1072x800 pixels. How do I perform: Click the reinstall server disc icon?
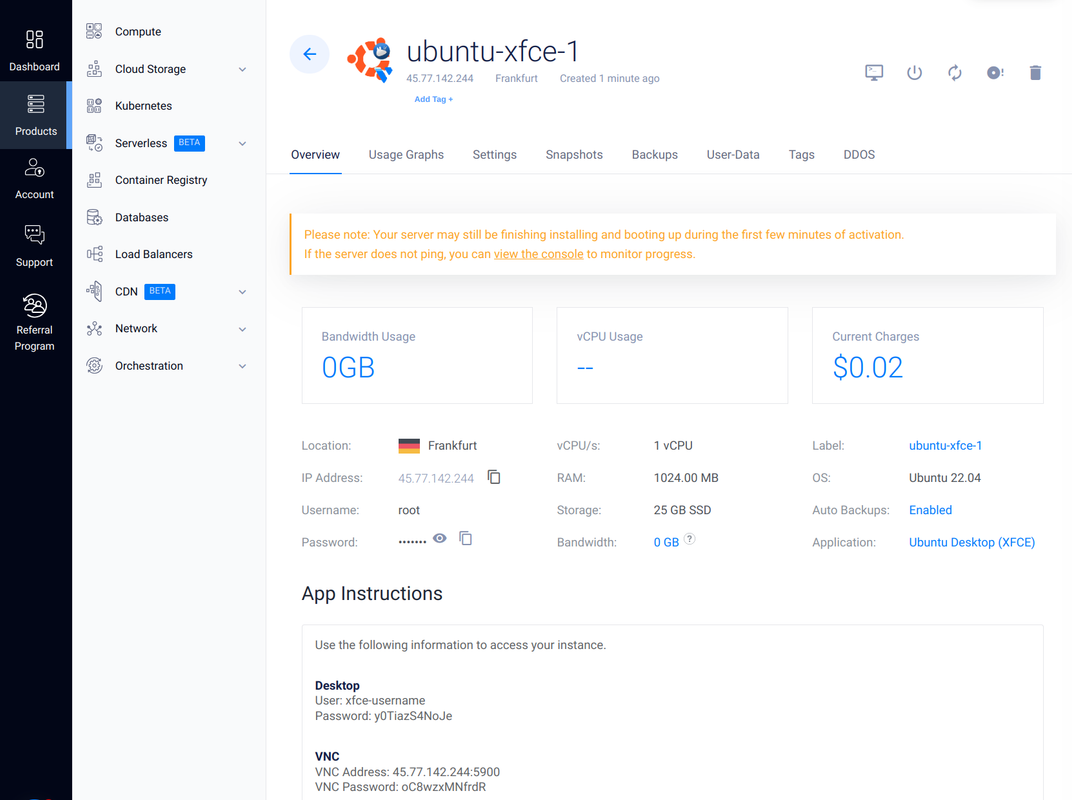point(995,72)
